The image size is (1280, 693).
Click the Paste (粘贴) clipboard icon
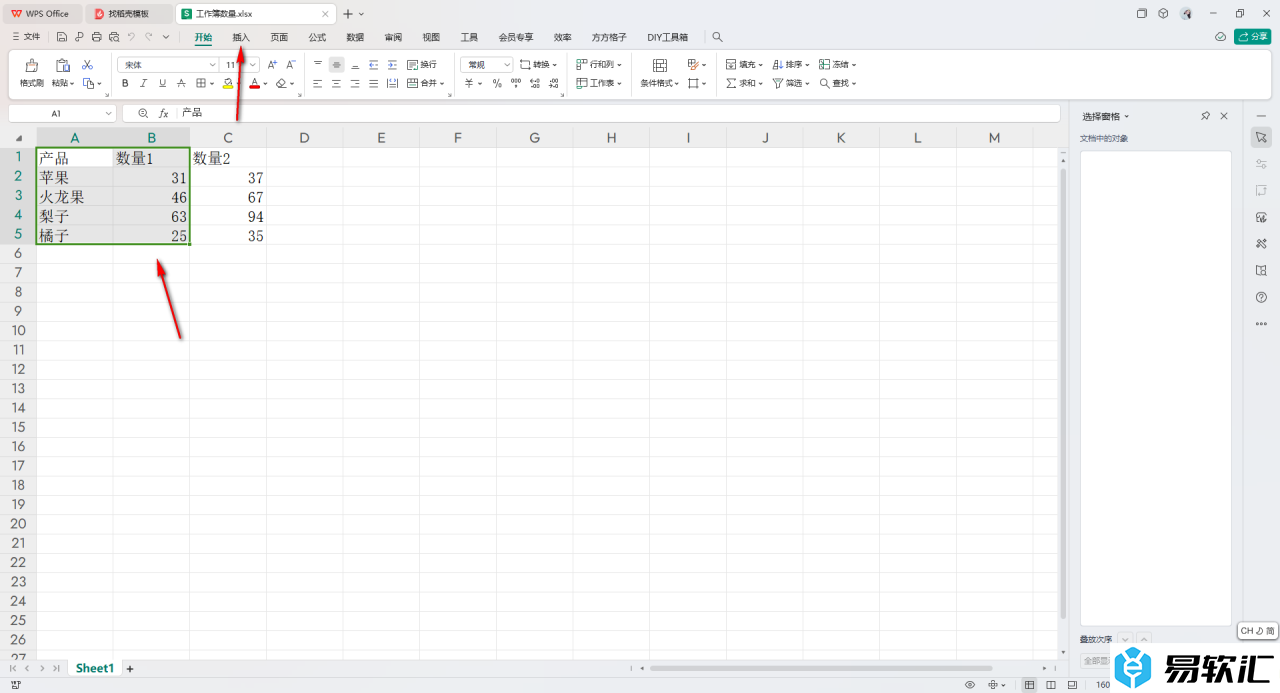click(x=62, y=65)
